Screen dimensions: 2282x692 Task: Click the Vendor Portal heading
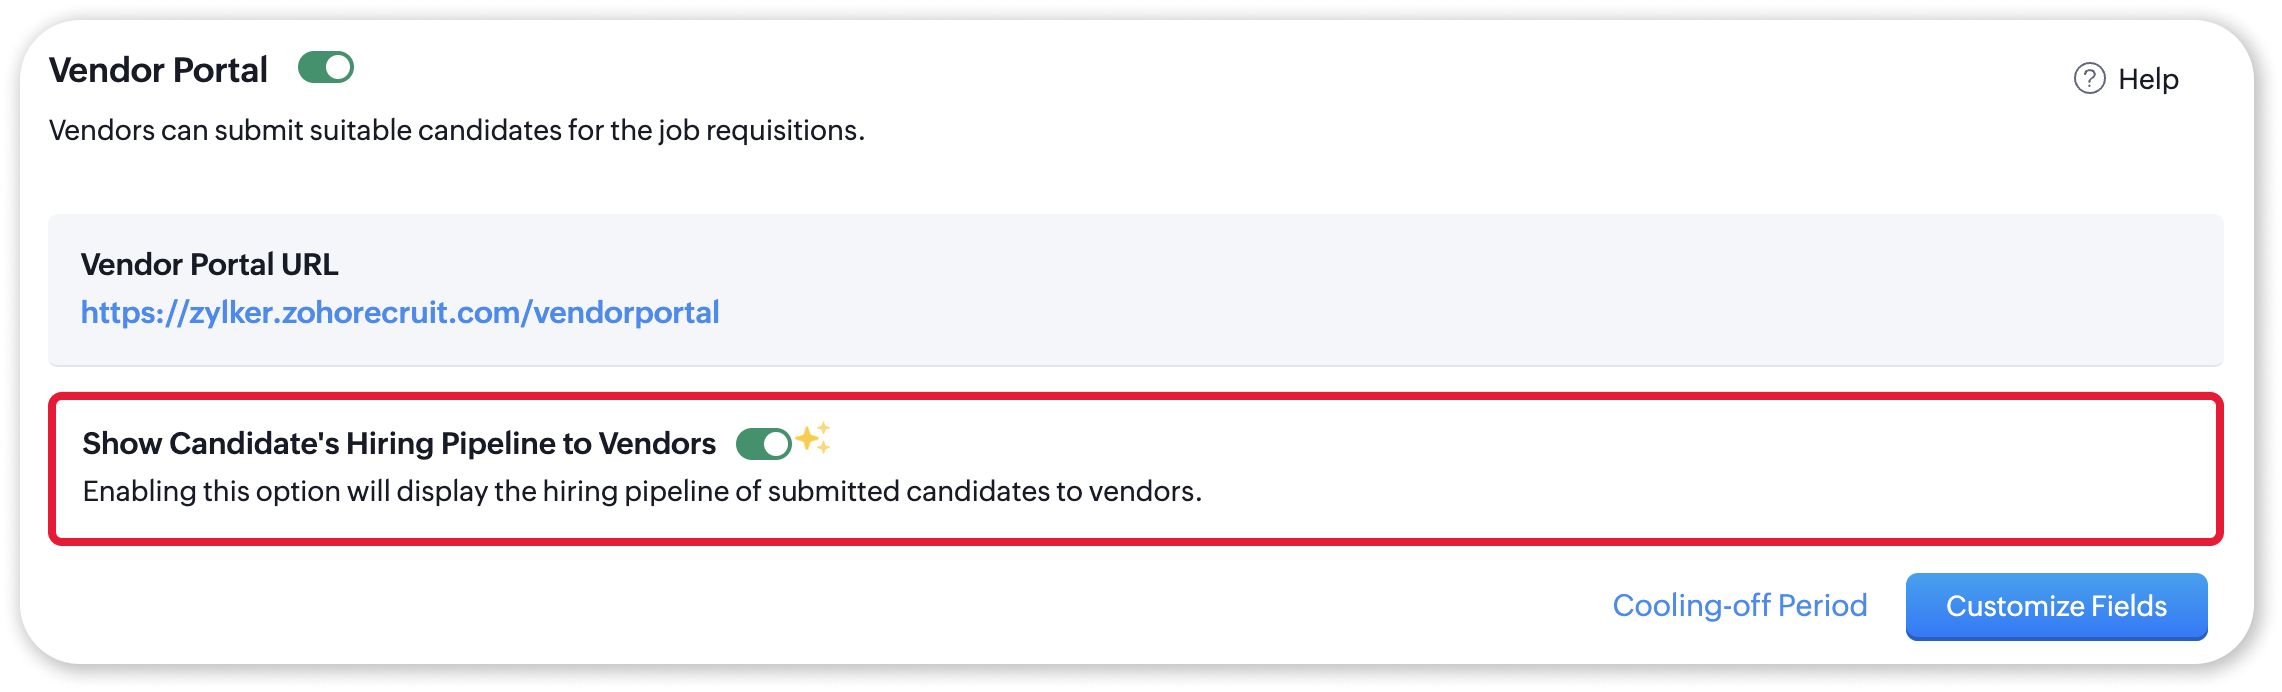point(158,70)
